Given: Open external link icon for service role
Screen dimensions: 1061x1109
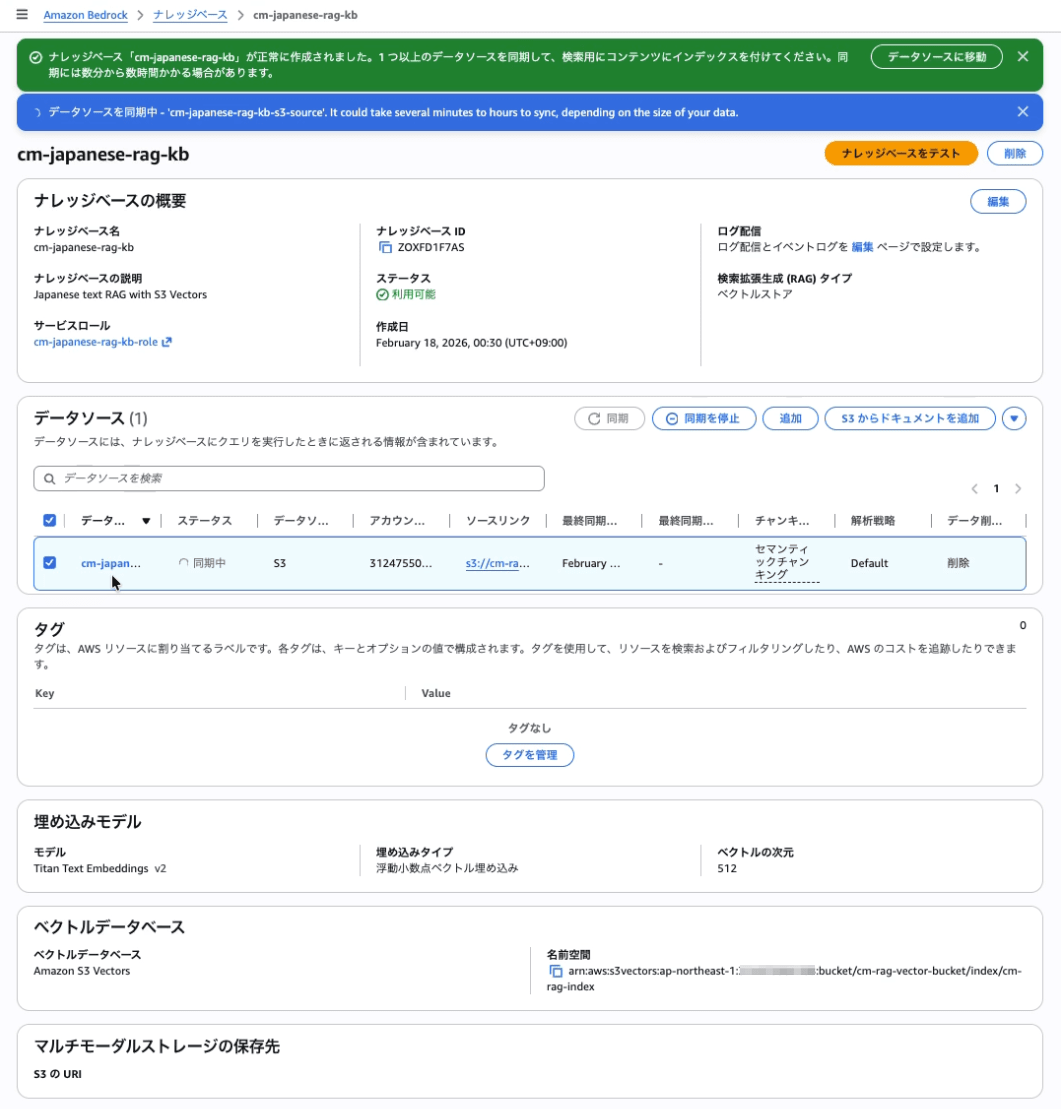Looking at the screenshot, I should (x=167, y=342).
